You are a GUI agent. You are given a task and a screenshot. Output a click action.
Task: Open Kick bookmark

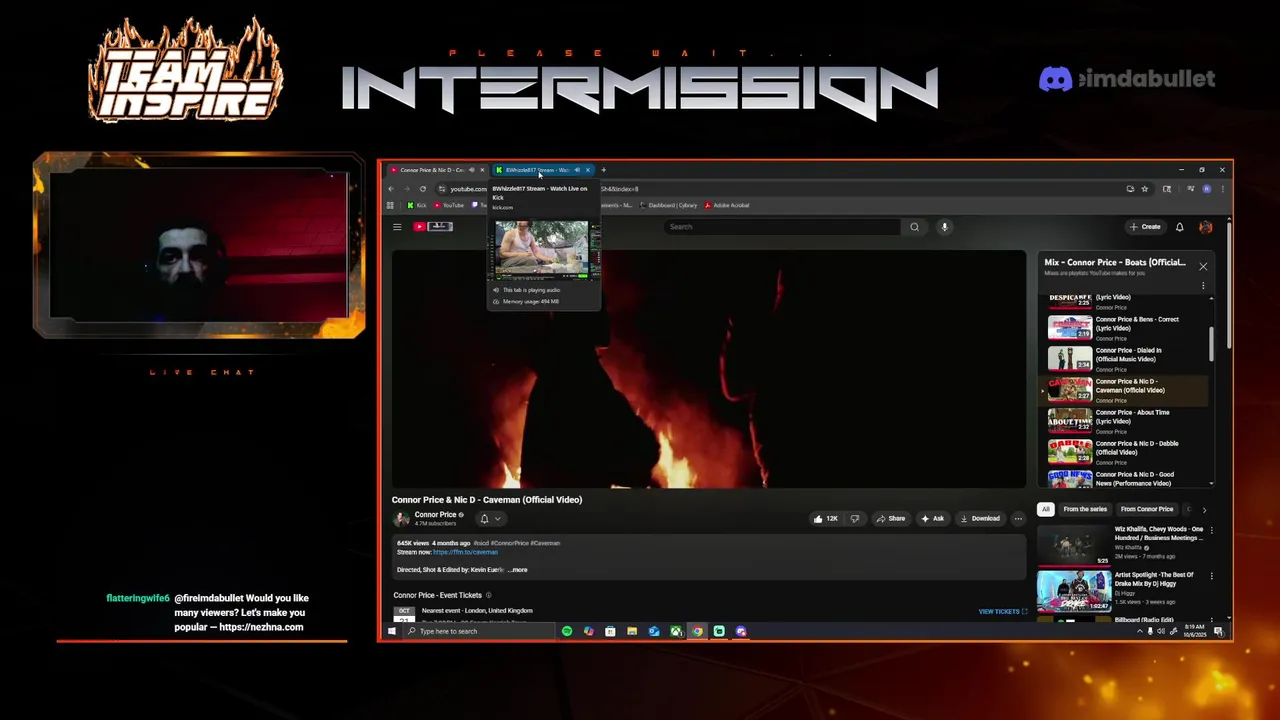pyautogui.click(x=417, y=205)
